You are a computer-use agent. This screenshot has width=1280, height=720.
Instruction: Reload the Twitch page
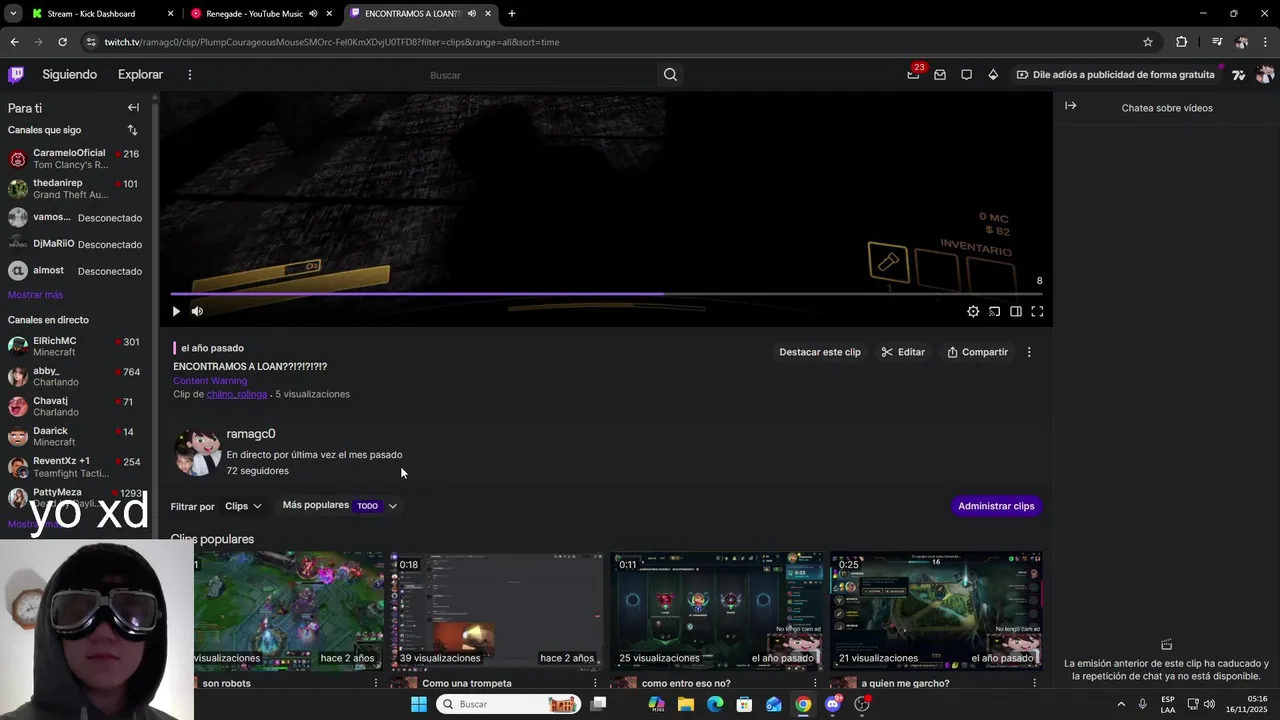[x=62, y=42]
